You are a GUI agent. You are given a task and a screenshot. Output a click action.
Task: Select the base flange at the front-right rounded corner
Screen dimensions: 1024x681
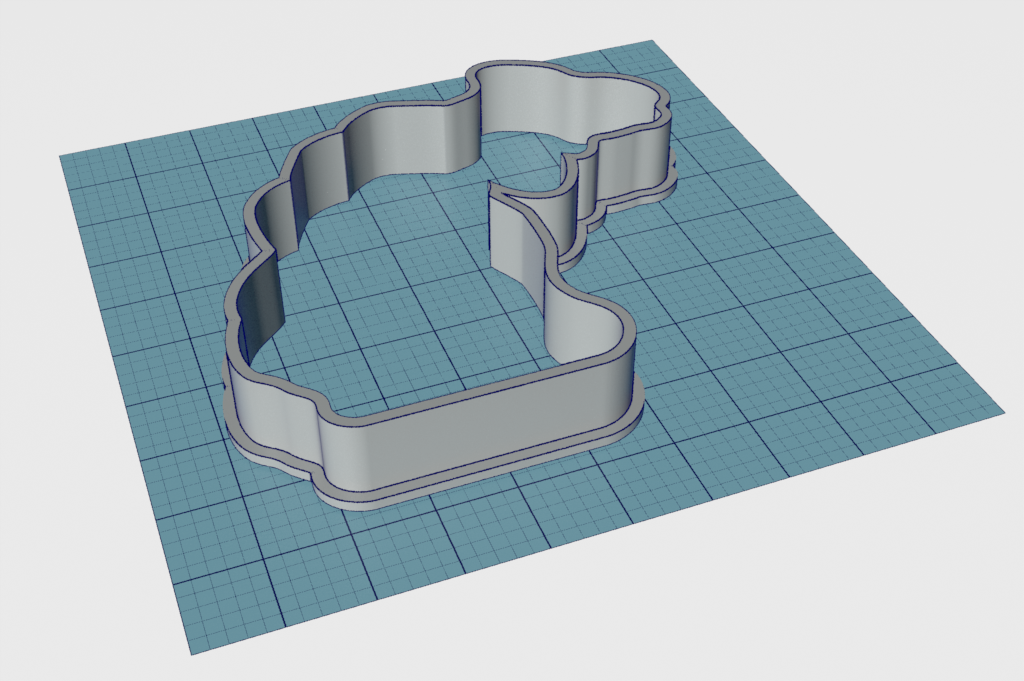628,419
